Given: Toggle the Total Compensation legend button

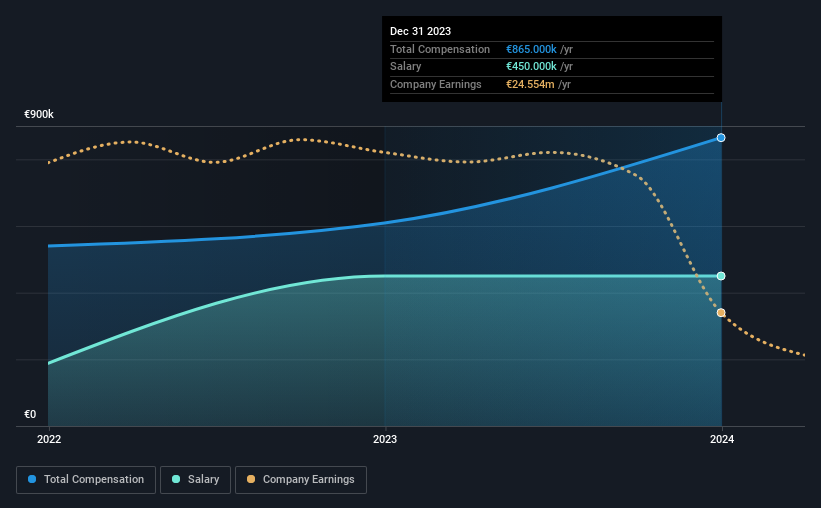Looking at the screenshot, I should click(86, 480).
